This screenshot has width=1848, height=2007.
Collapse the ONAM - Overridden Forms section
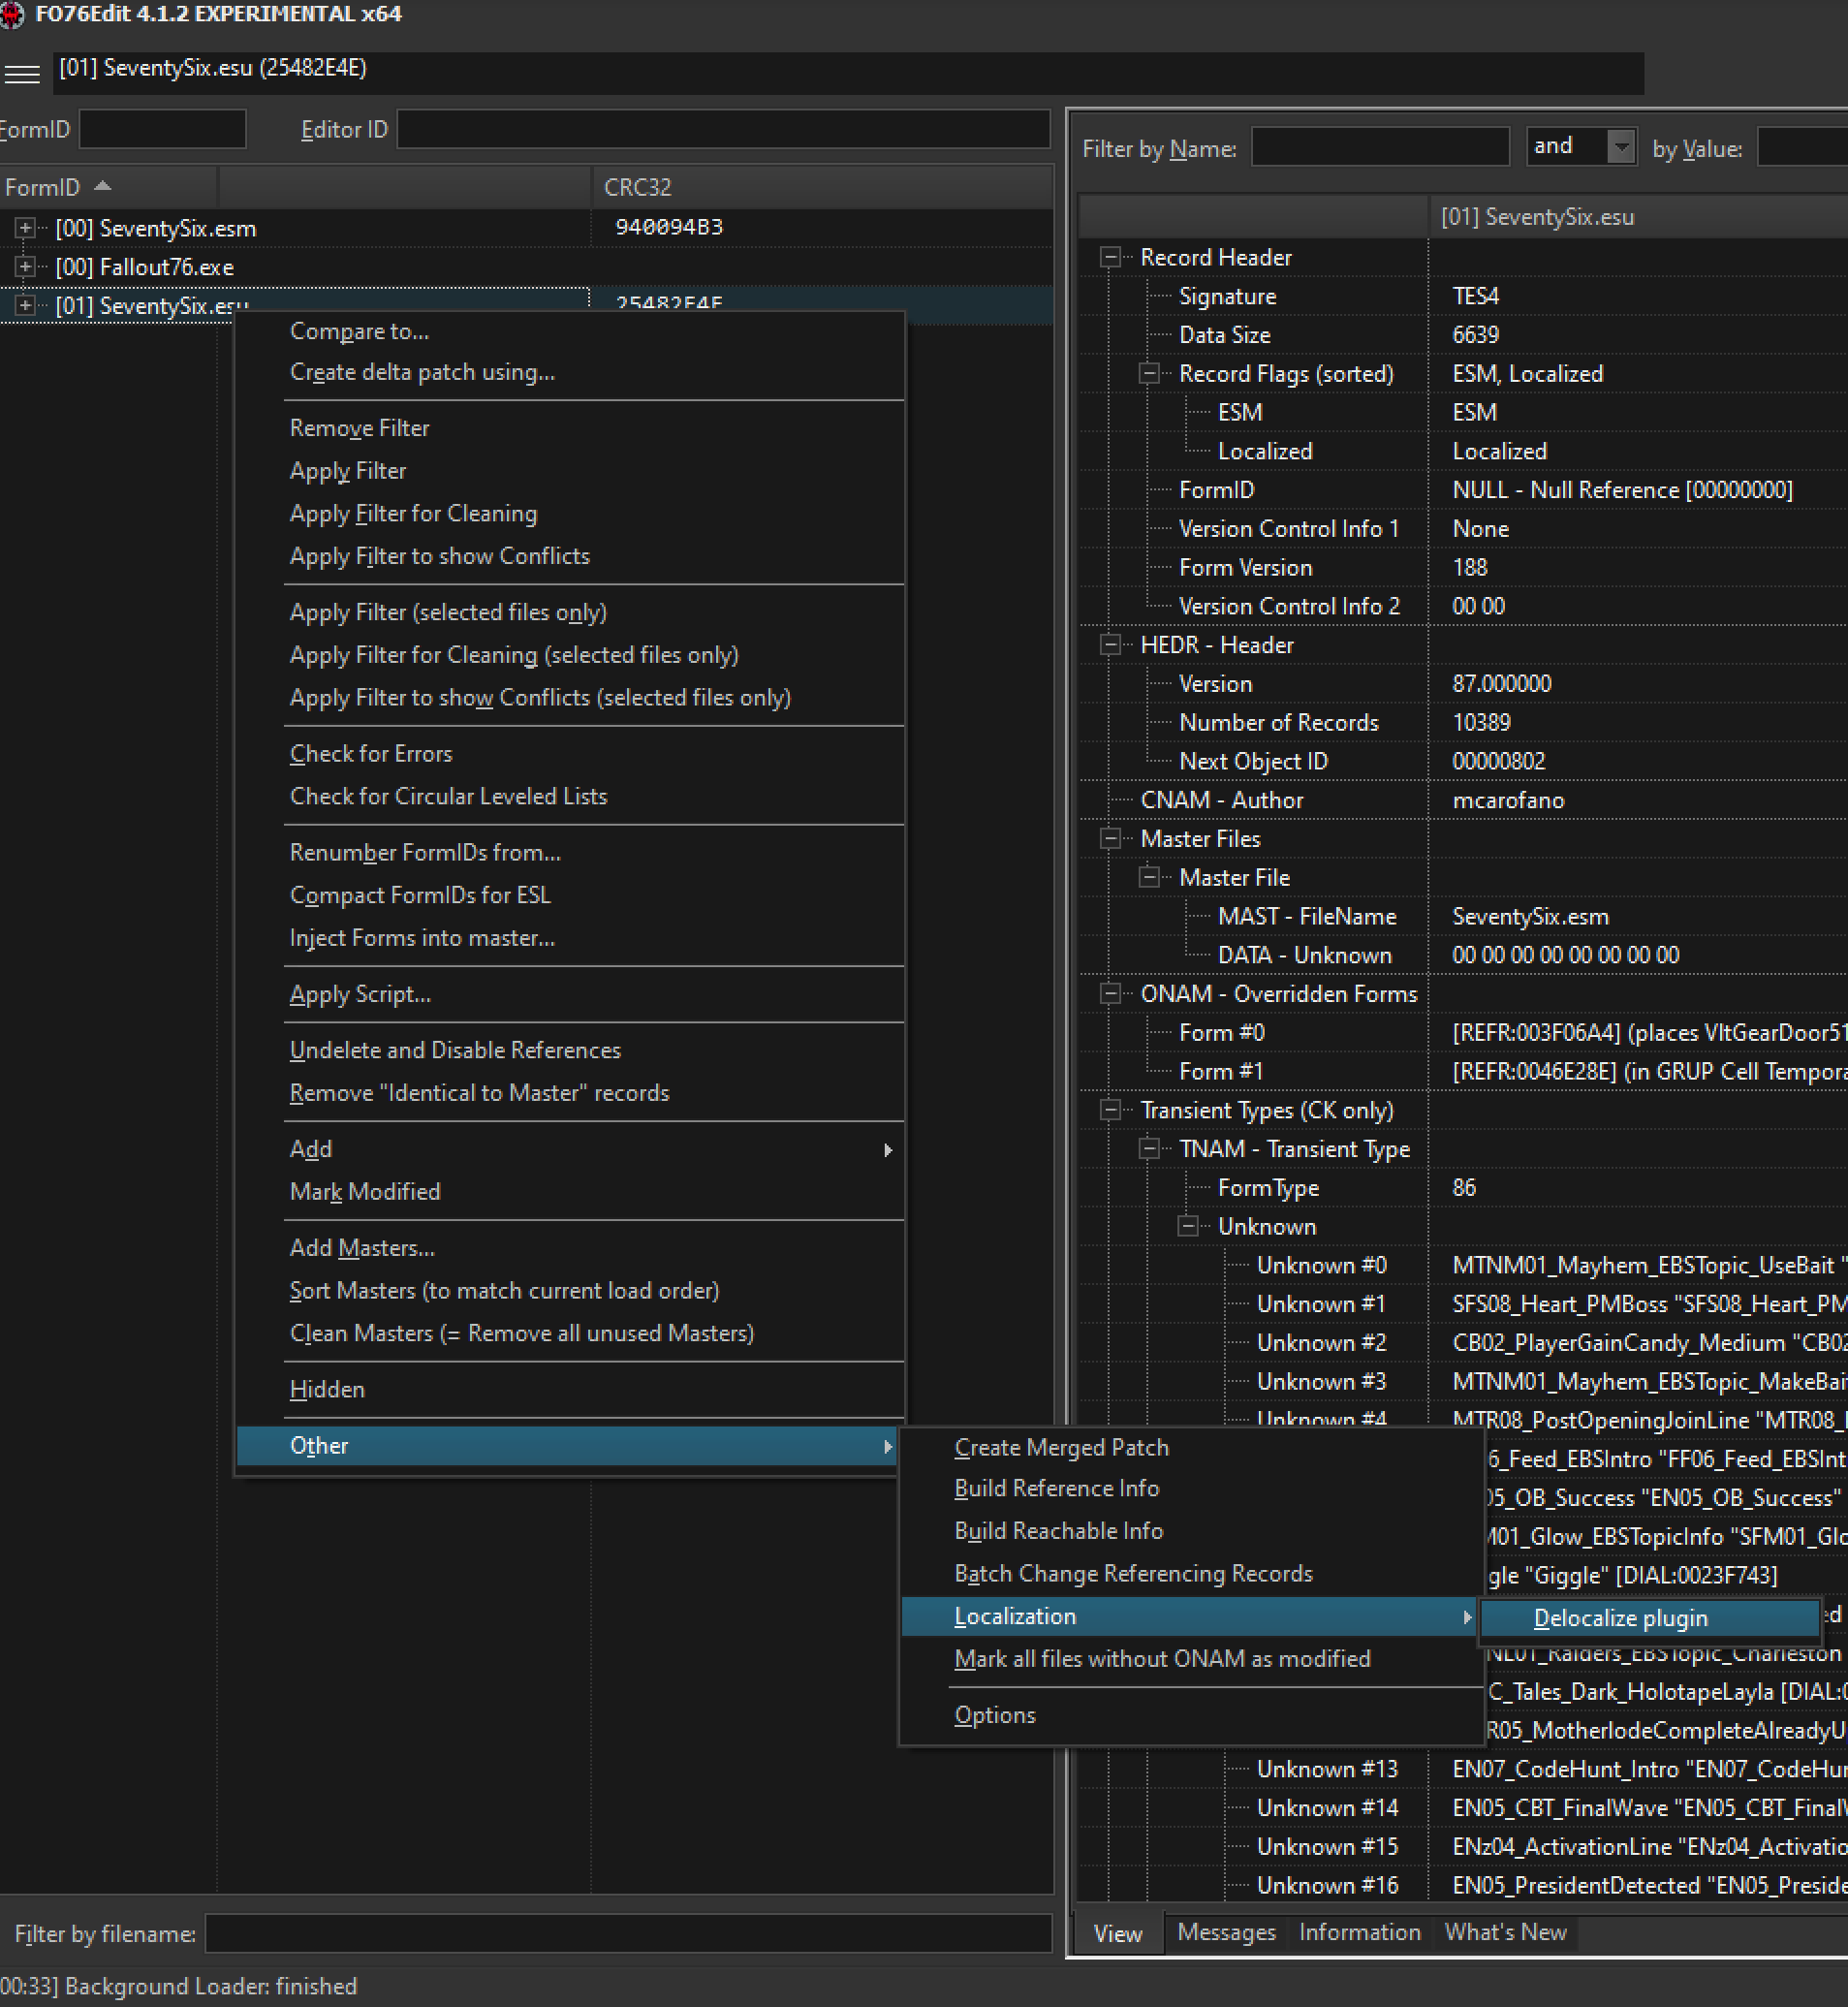click(1110, 993)
